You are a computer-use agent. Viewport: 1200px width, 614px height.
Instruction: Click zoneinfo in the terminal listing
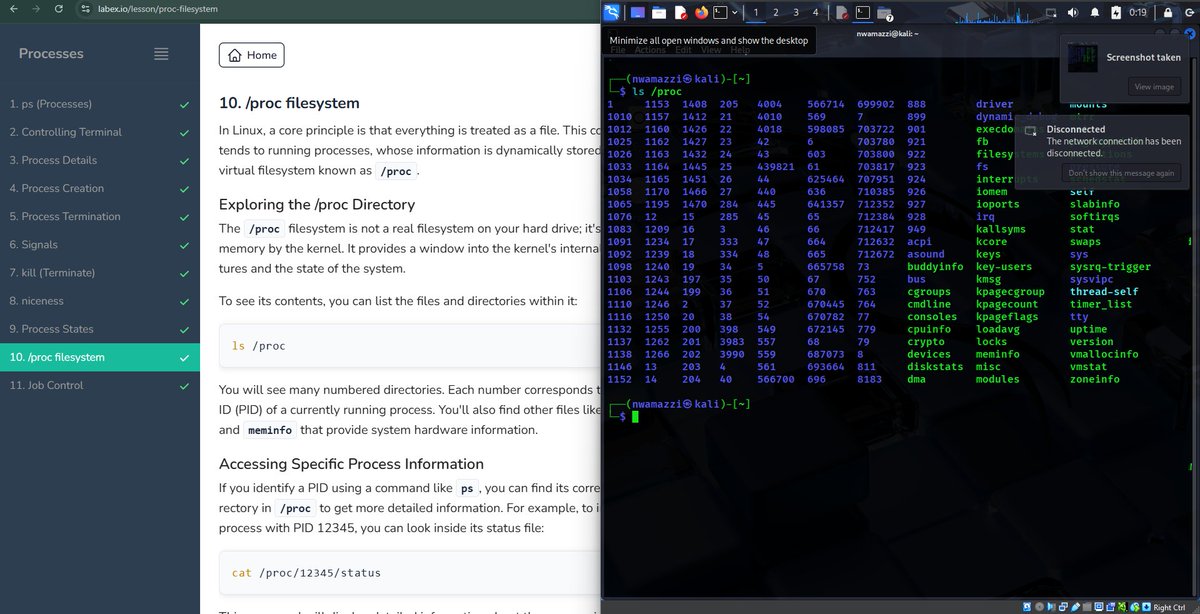point(1095,379)
